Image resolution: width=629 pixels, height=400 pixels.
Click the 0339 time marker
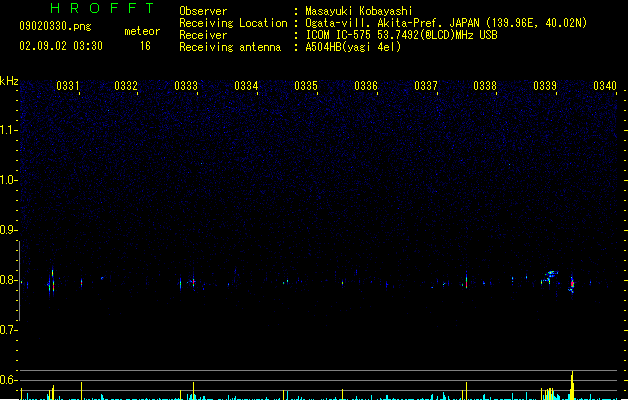[545, 86]
